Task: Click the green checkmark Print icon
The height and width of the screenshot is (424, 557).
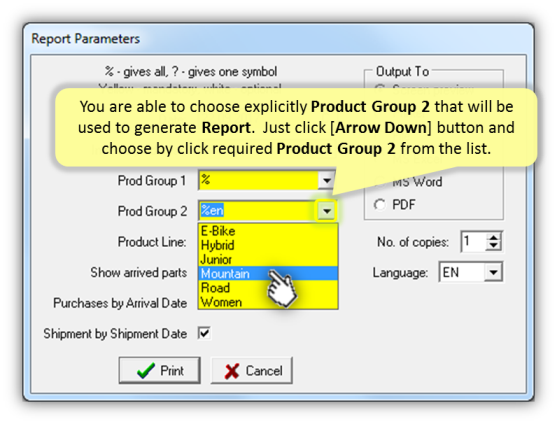Action: point(145,371)
